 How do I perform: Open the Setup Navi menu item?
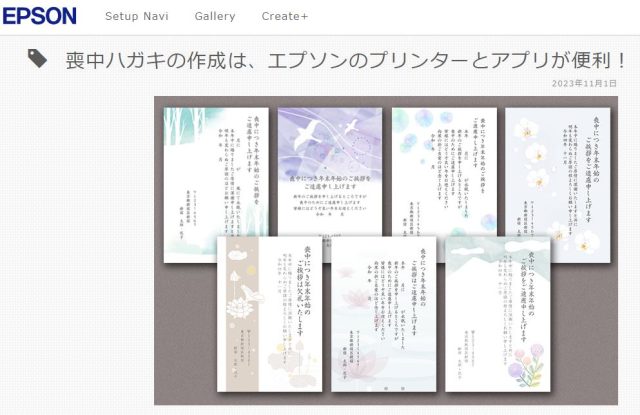[x=139, y=17]
